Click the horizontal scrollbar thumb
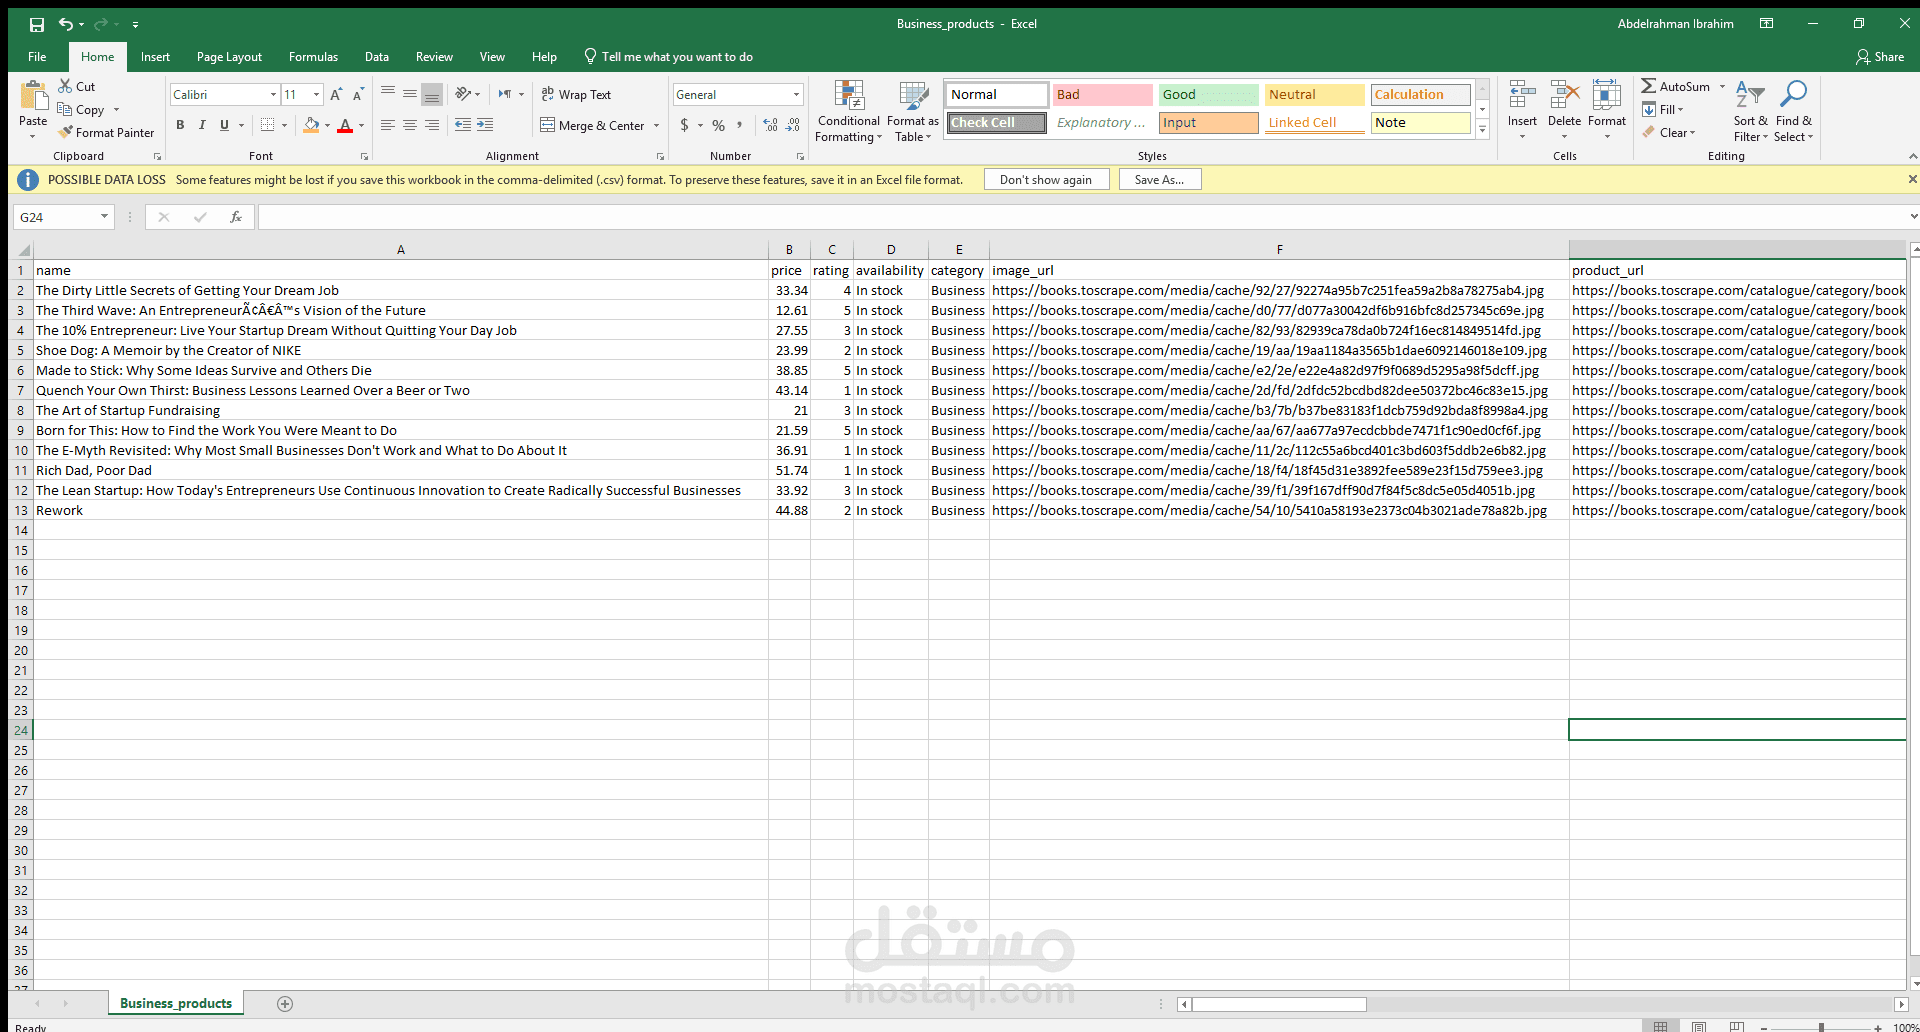 (1279, 1004)
